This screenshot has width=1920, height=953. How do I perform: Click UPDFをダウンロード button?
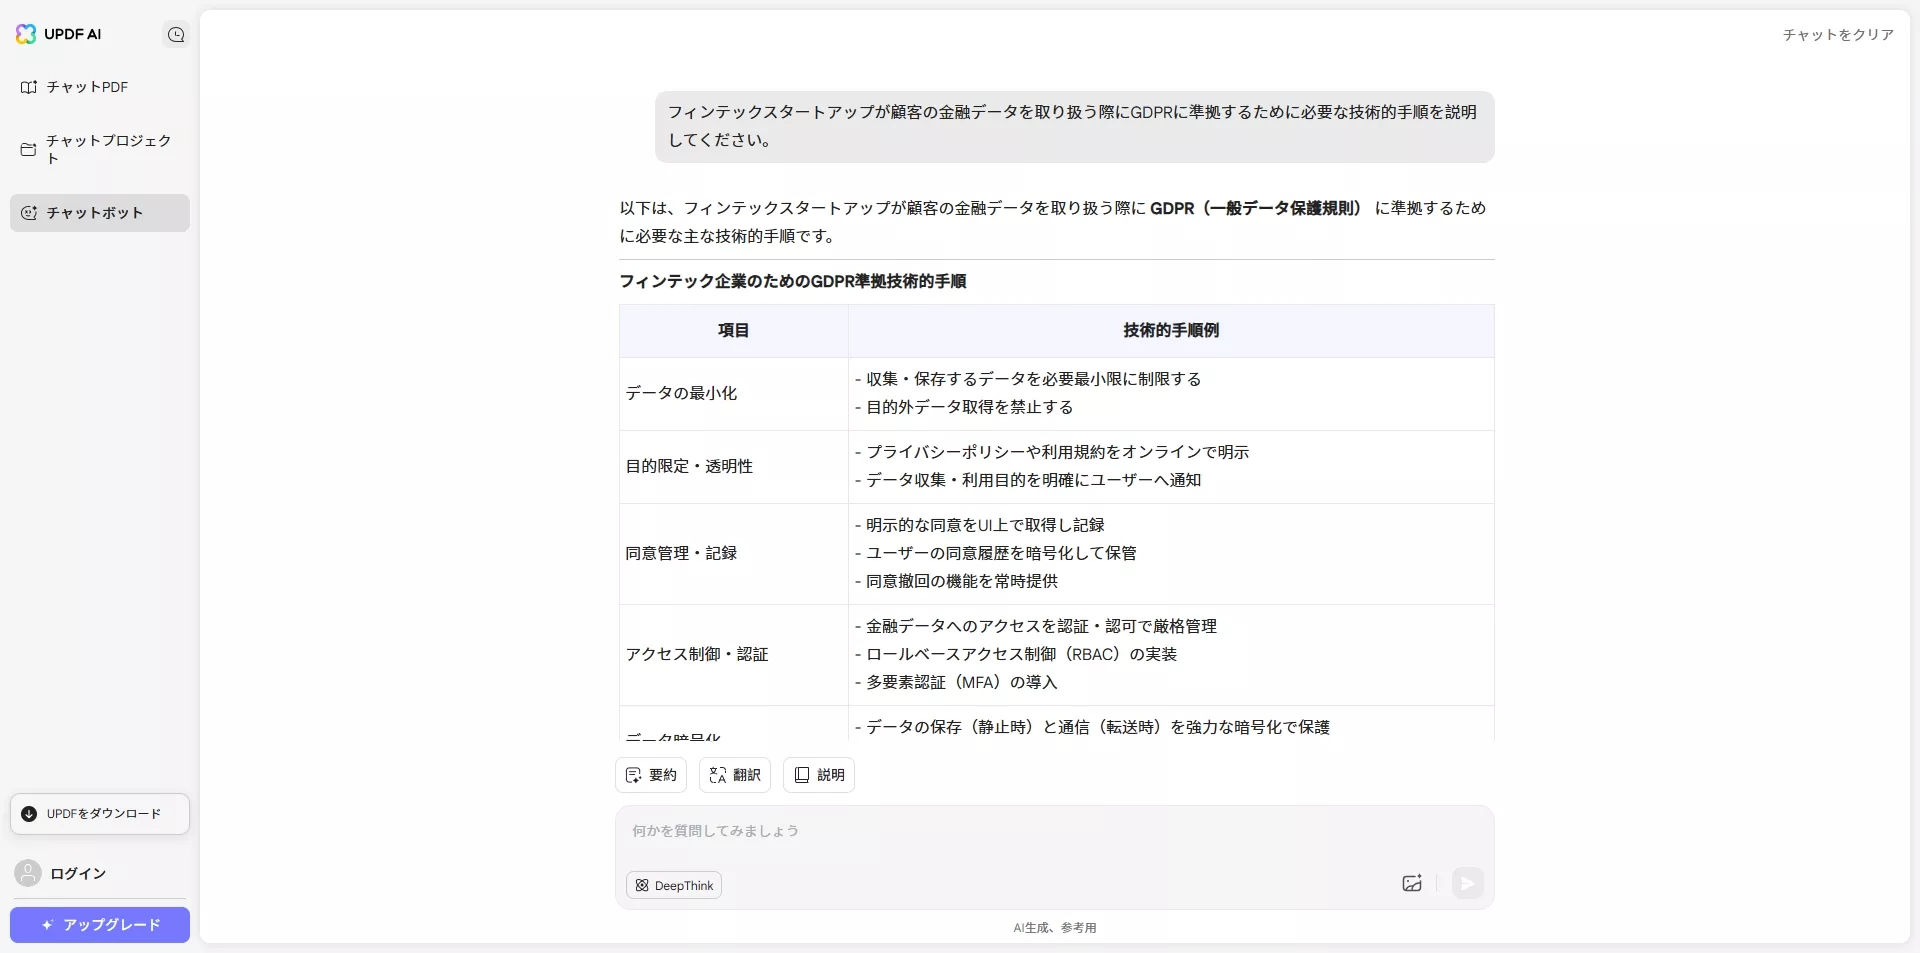(99, 814)
